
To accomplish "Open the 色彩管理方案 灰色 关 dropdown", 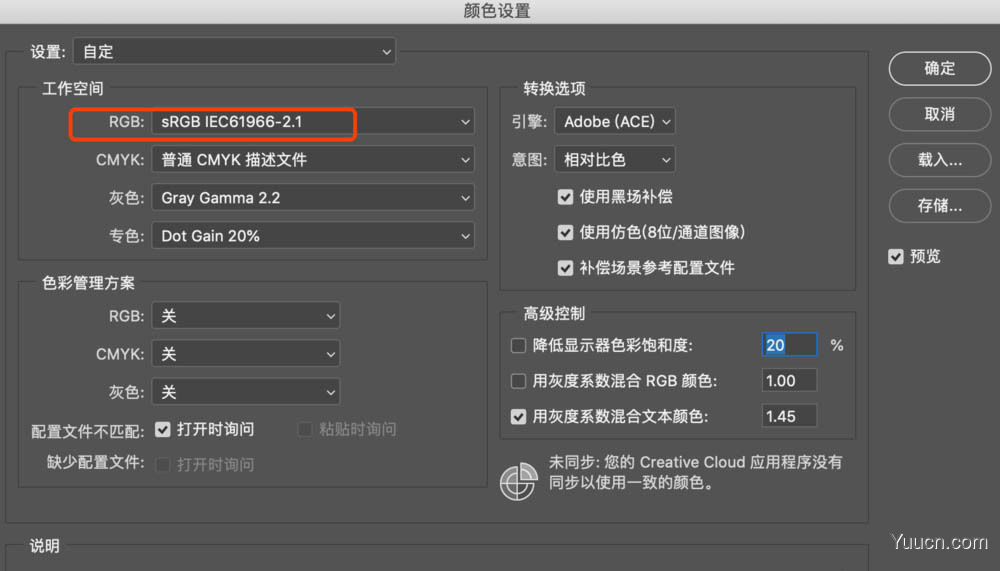I will pyautogui.click(x=246, y=392).
